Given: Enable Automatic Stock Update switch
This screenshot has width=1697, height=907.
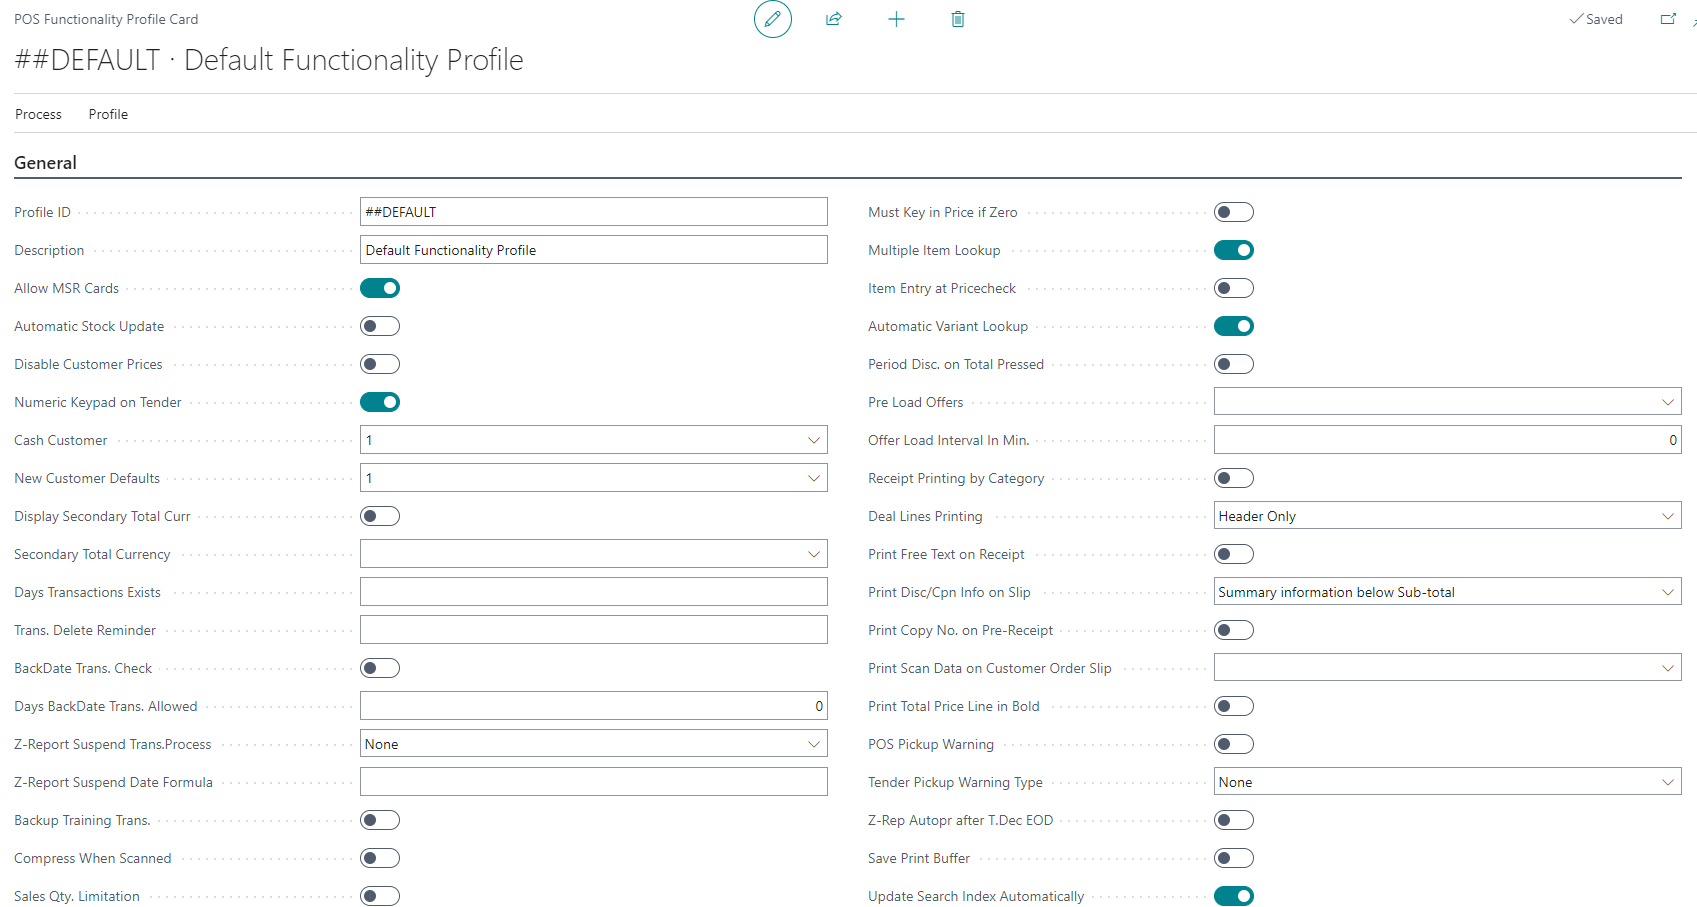Looking at the screenshot, I should point(380,326).
